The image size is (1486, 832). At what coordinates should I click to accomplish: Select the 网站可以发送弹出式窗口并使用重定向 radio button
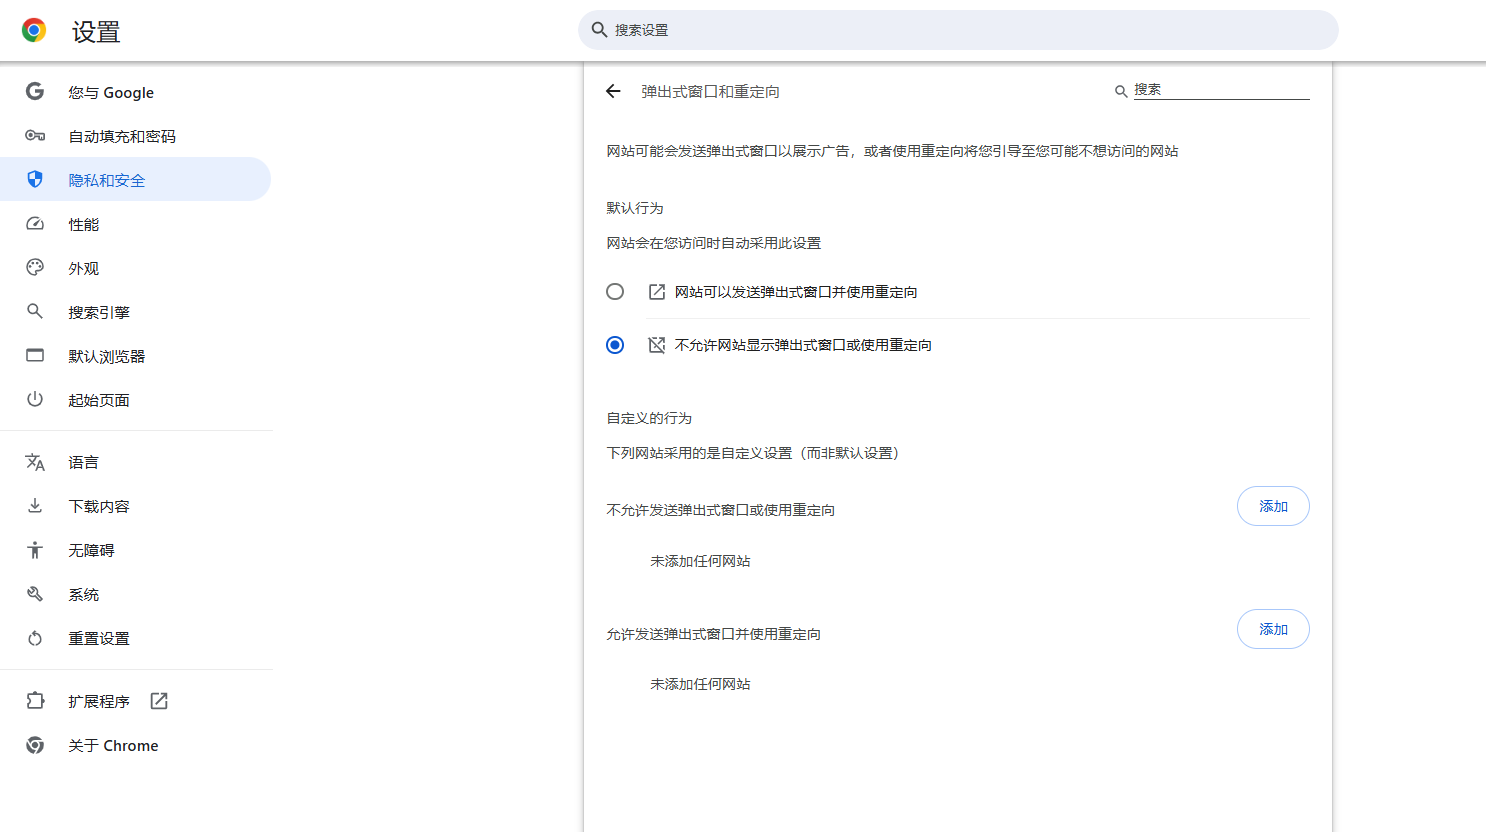[615, 291]
